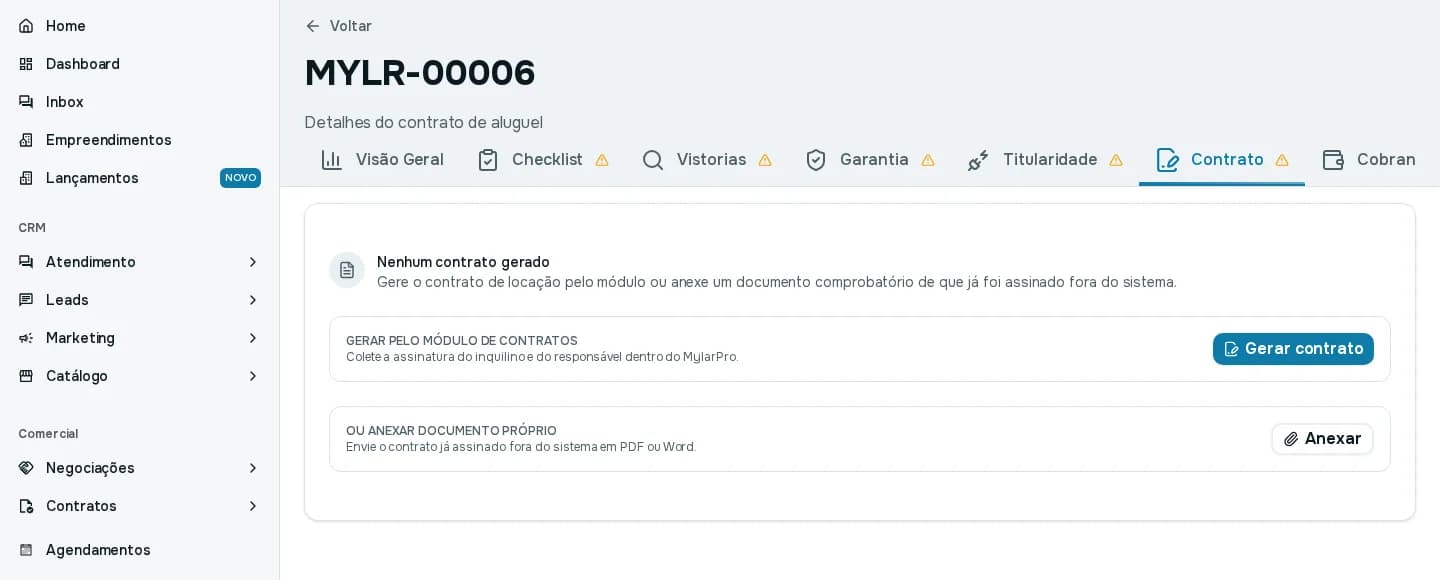Click the back arrow icon beside Voltar
Viewport: 1440px width, 580px height.
click(313, 26)
